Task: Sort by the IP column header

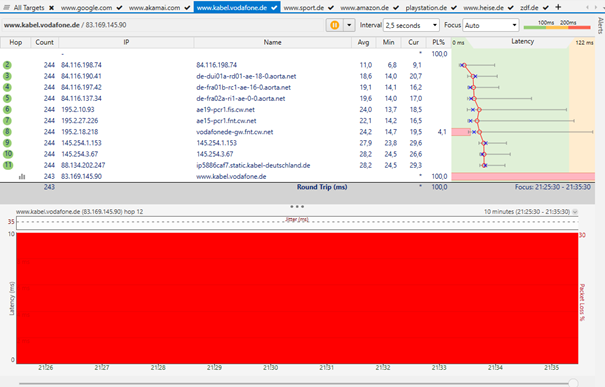Action: click(x=126, y=42)
